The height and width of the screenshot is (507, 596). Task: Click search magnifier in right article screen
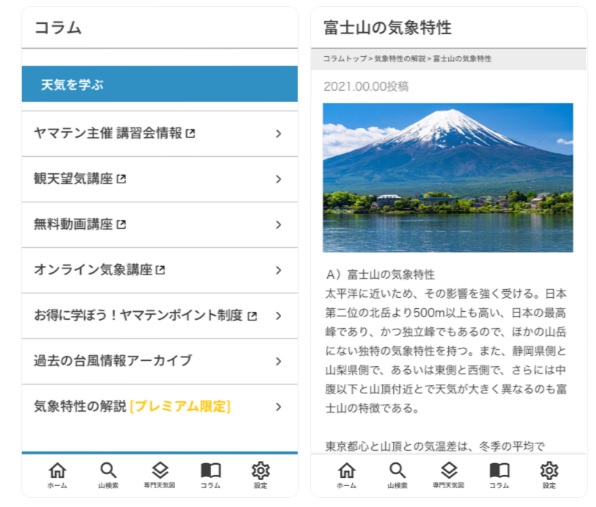398,471
